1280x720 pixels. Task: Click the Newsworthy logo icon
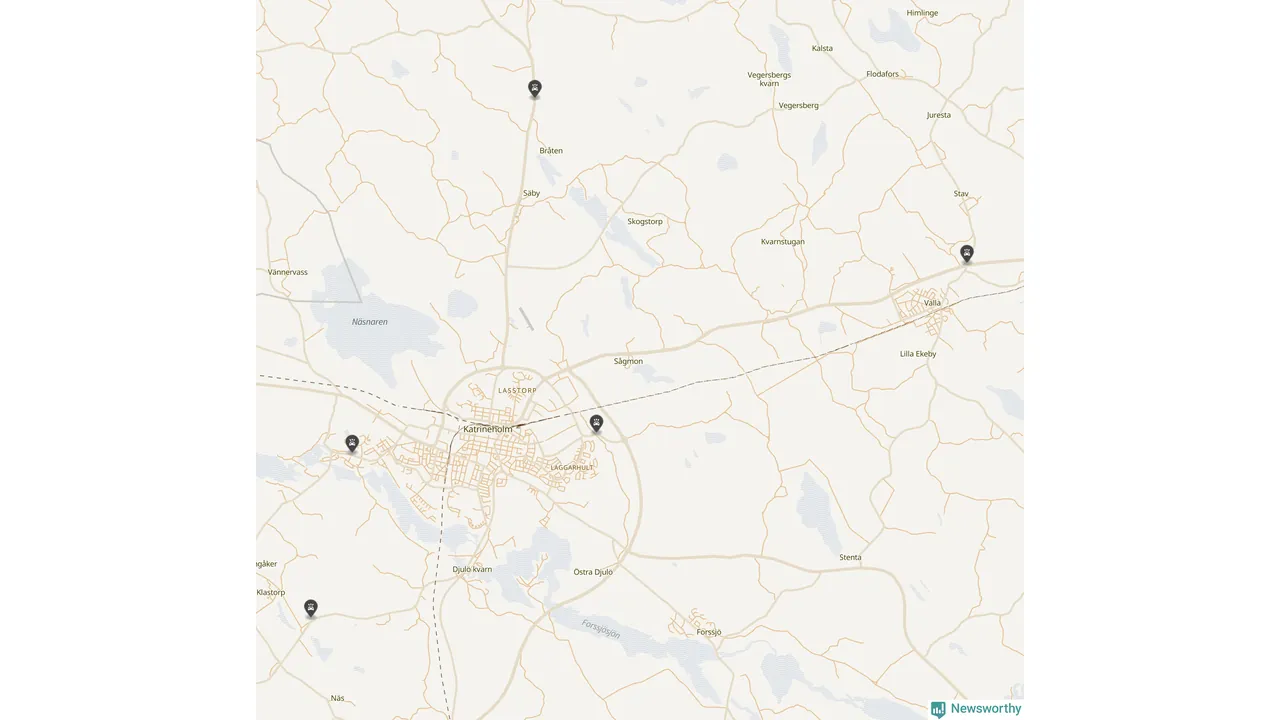(938, 709)
